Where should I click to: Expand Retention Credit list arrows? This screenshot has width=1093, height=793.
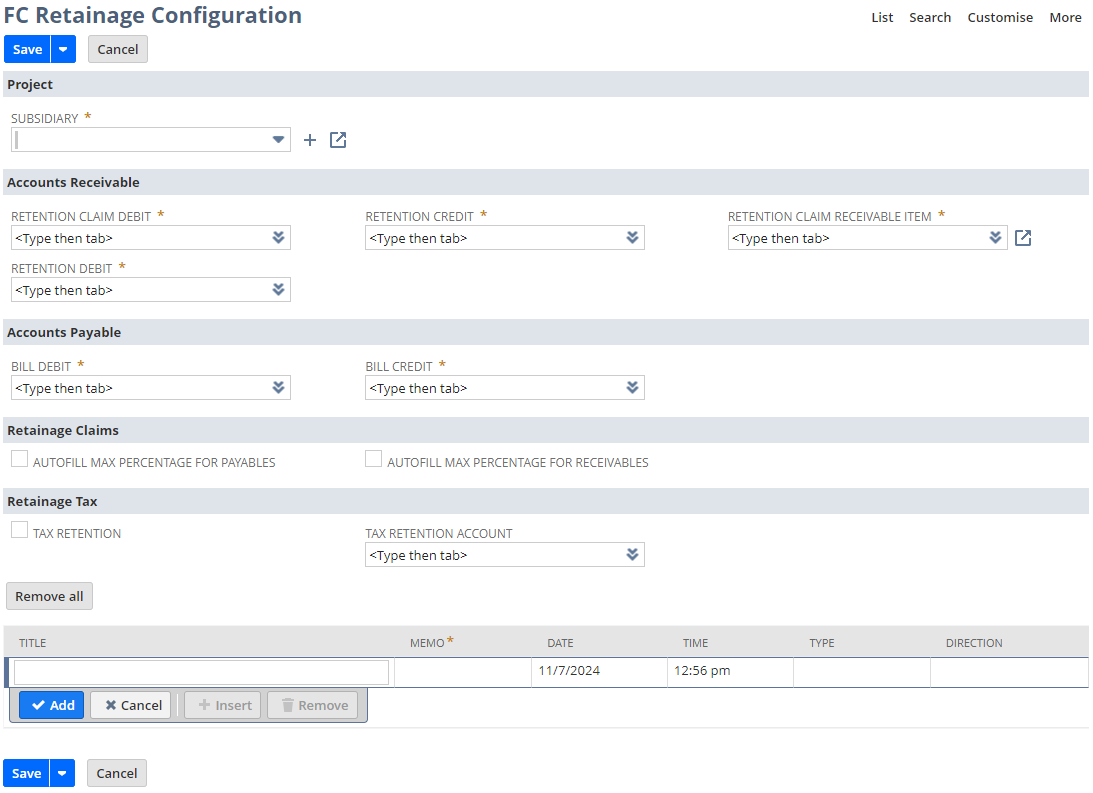(632, 238)
